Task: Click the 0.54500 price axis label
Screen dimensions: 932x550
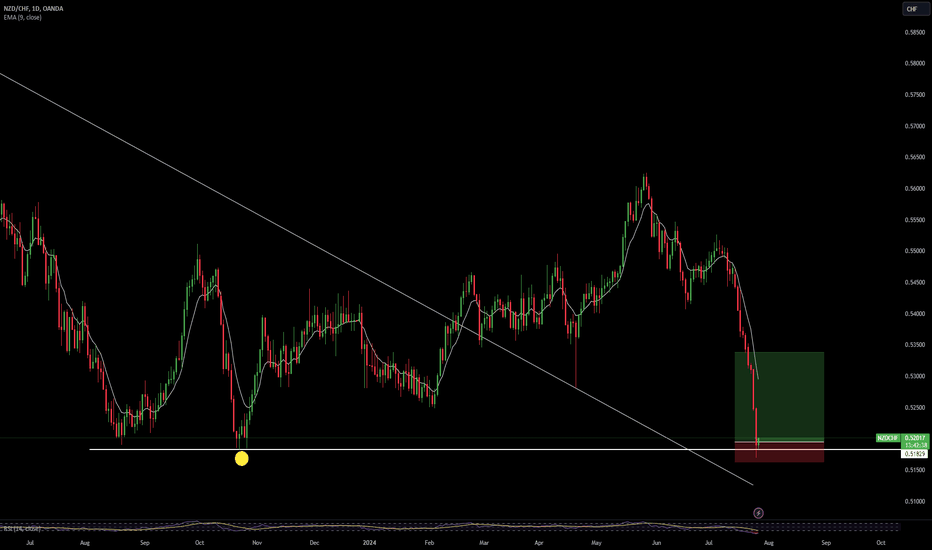Action: (x=914, y=282)
